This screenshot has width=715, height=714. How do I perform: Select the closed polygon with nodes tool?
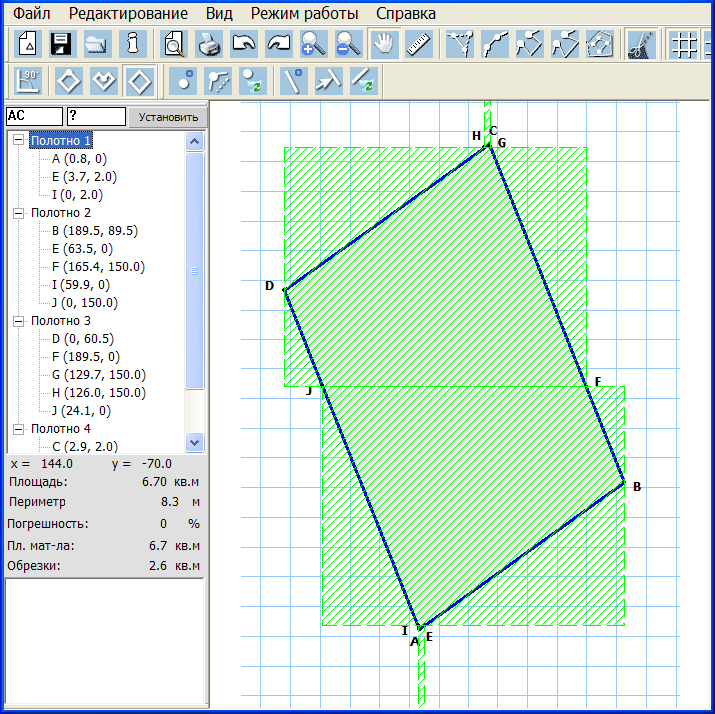[x=600, y=44]
